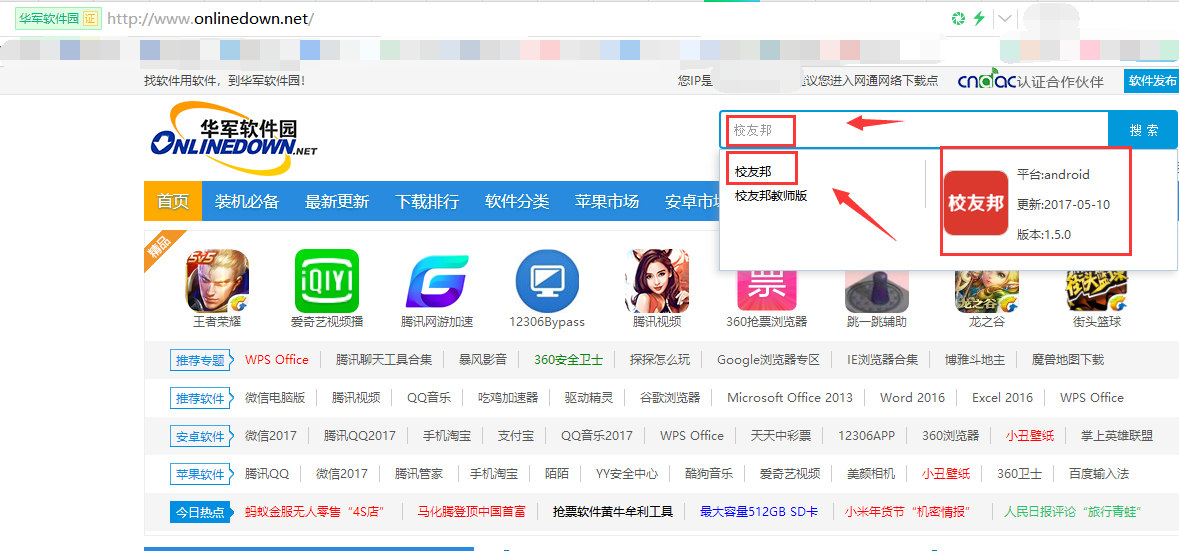This screenshot has height=551, width=1179.
Task: Open the 酷狗音乐 link
Action: click(708, 474)
